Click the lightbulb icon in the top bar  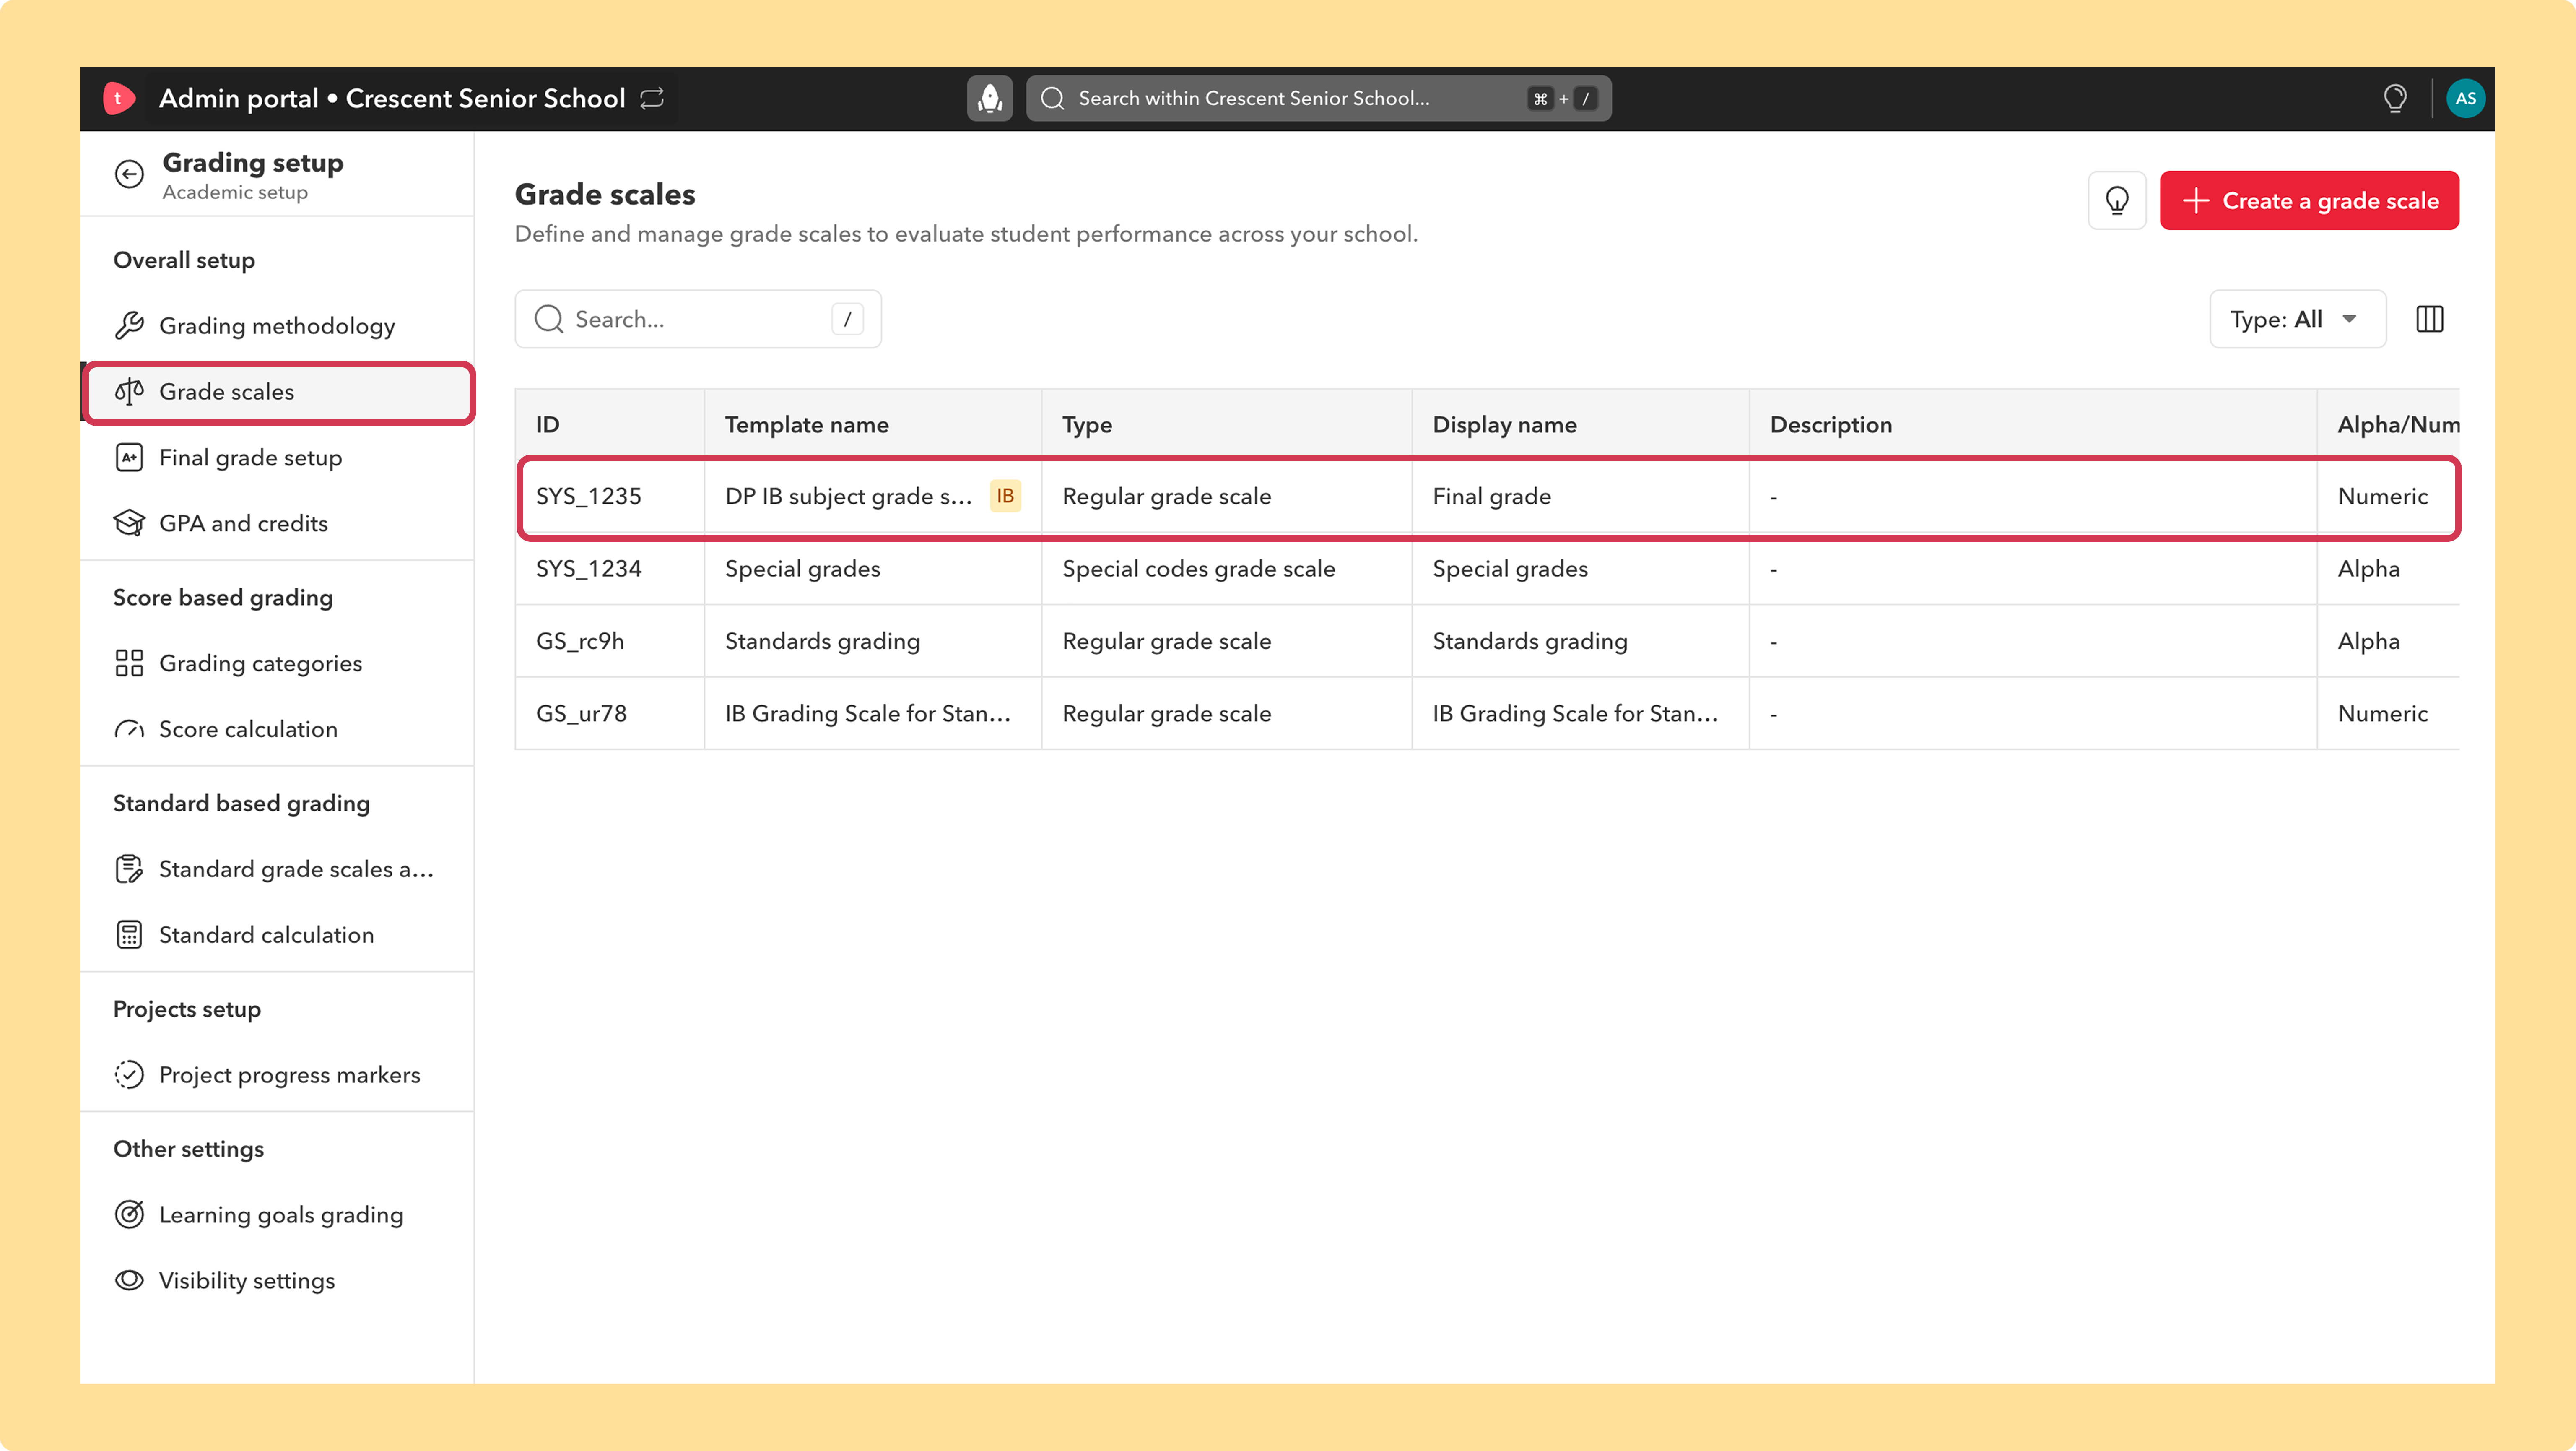pos(2394,98)
